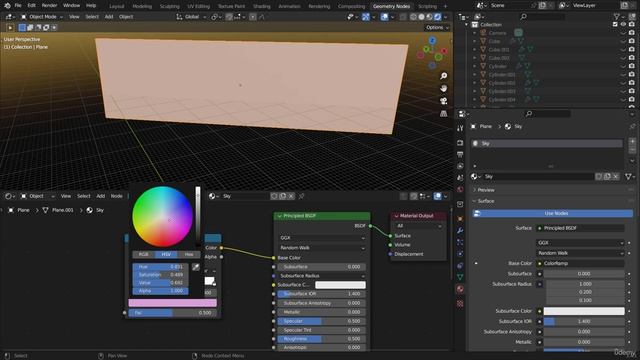Click the outliner search field
The width and height of the screenshot is (640, 360).
pos(543,17)
